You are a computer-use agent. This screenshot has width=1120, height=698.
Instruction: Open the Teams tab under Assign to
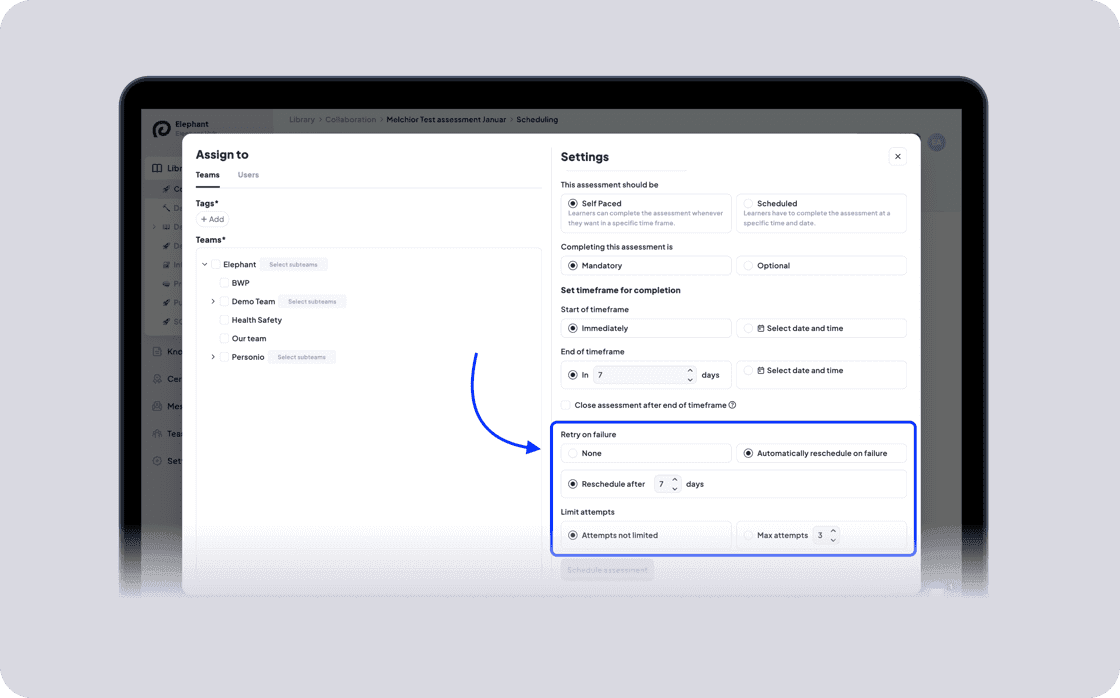[x=208, y=175]
